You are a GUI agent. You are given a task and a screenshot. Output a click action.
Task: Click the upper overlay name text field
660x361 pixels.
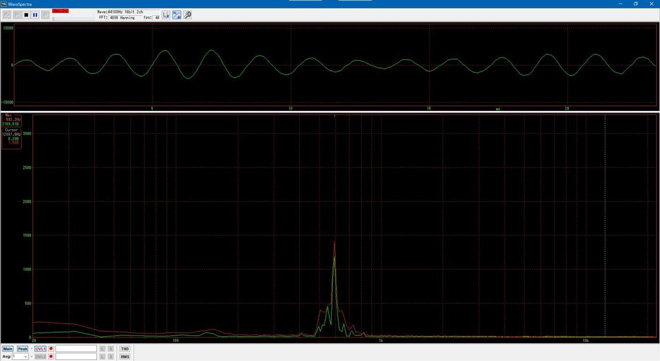[x=76, y=349]
